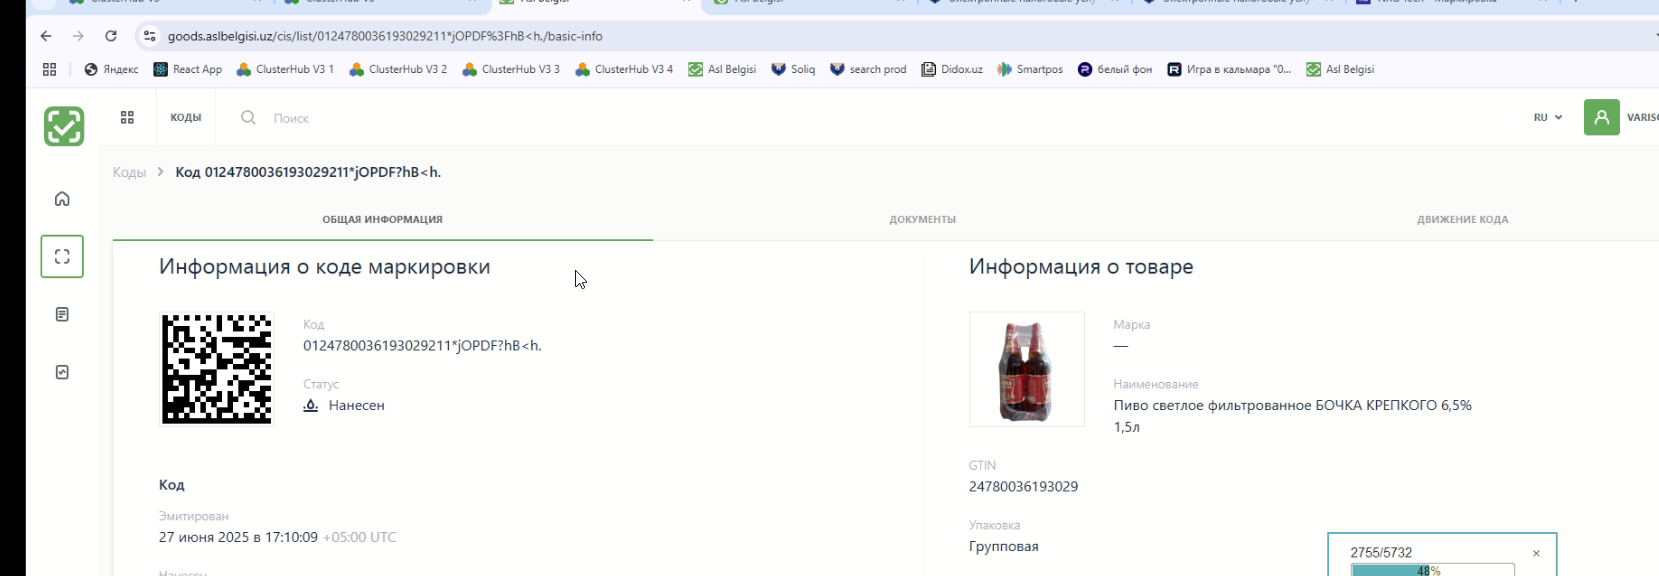
Task: Click the Групповая packaging value
Action: point(1004,546)
